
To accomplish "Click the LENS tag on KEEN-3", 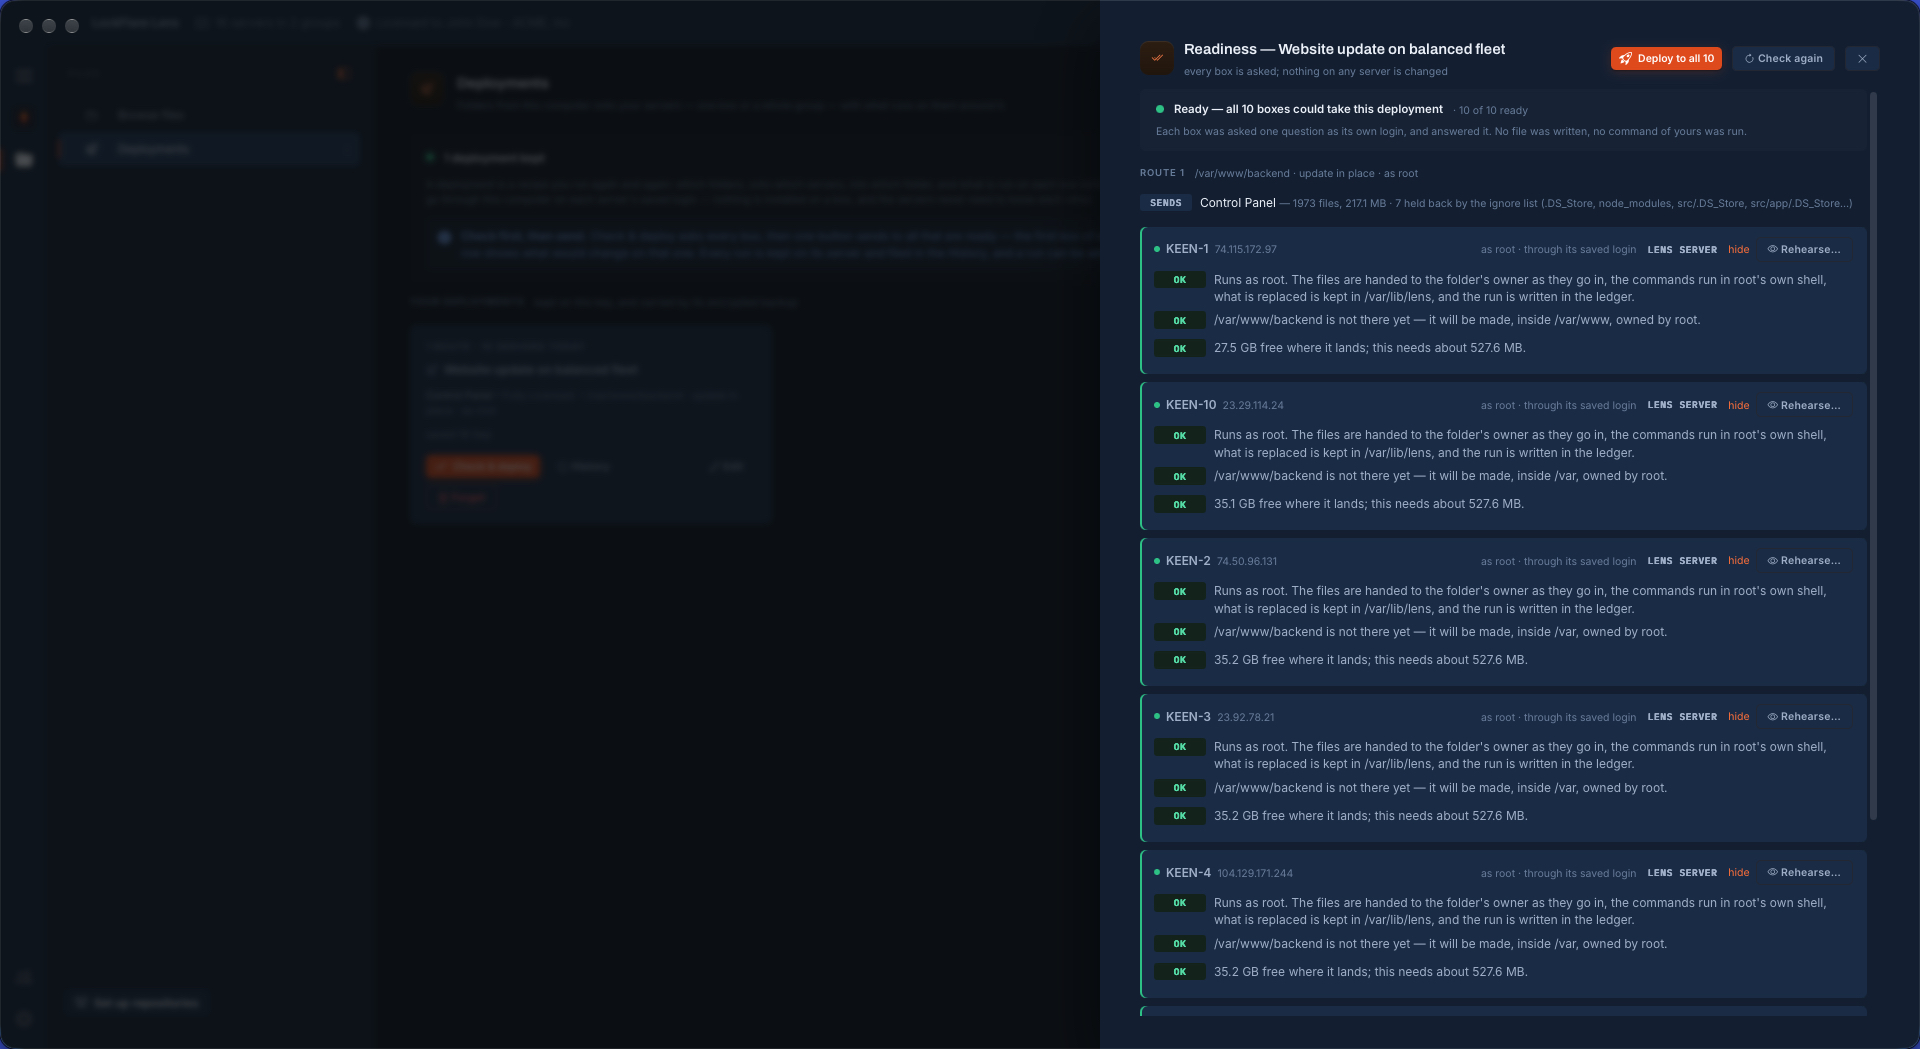I will point(1660,717).
